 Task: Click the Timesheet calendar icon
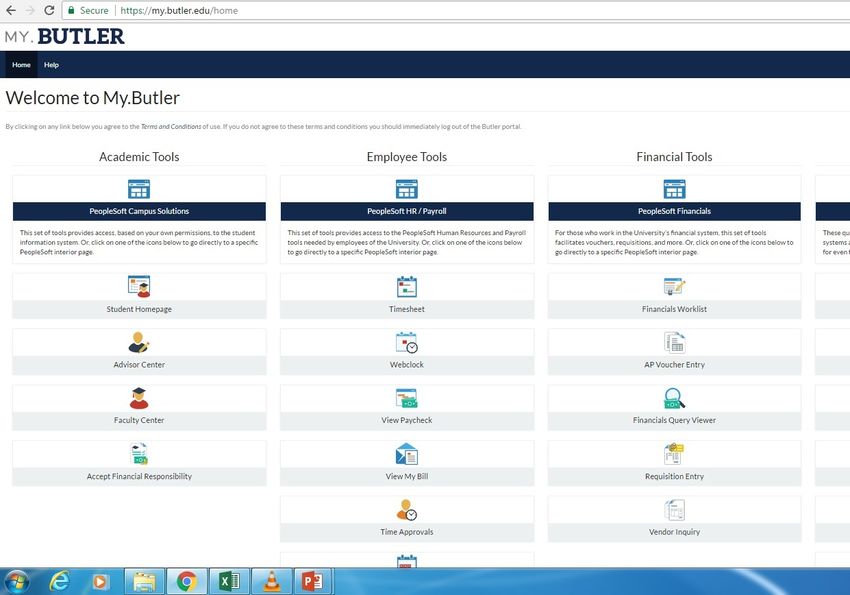click(x=407, y=287)
